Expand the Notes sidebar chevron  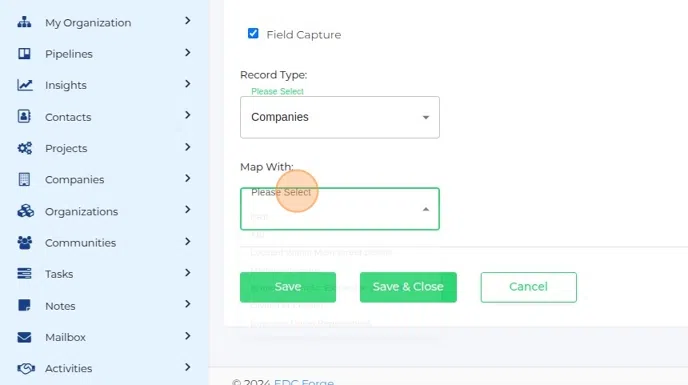(x=188, y=304)
